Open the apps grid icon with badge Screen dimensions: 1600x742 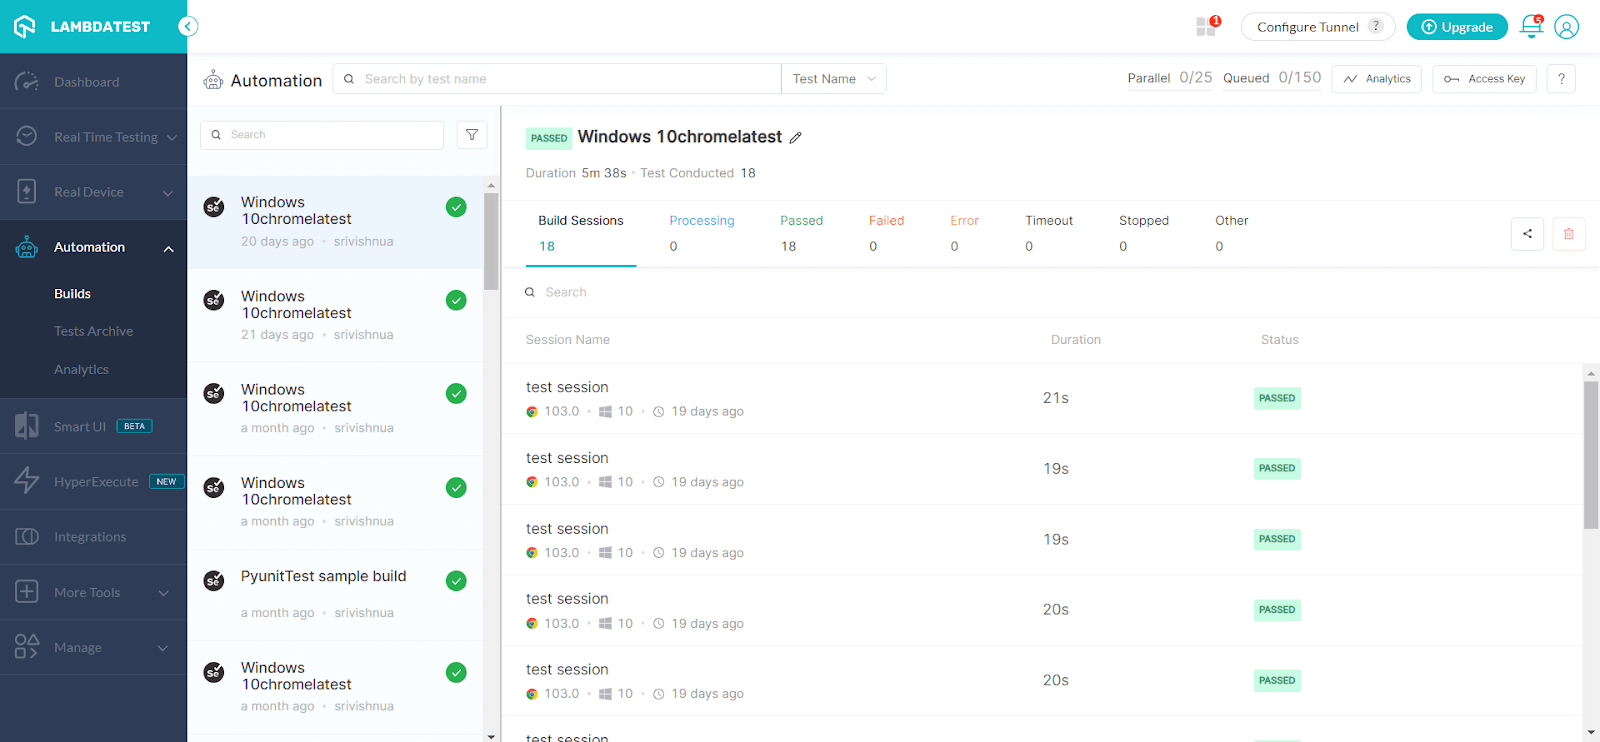click(x=1207, y=27)
